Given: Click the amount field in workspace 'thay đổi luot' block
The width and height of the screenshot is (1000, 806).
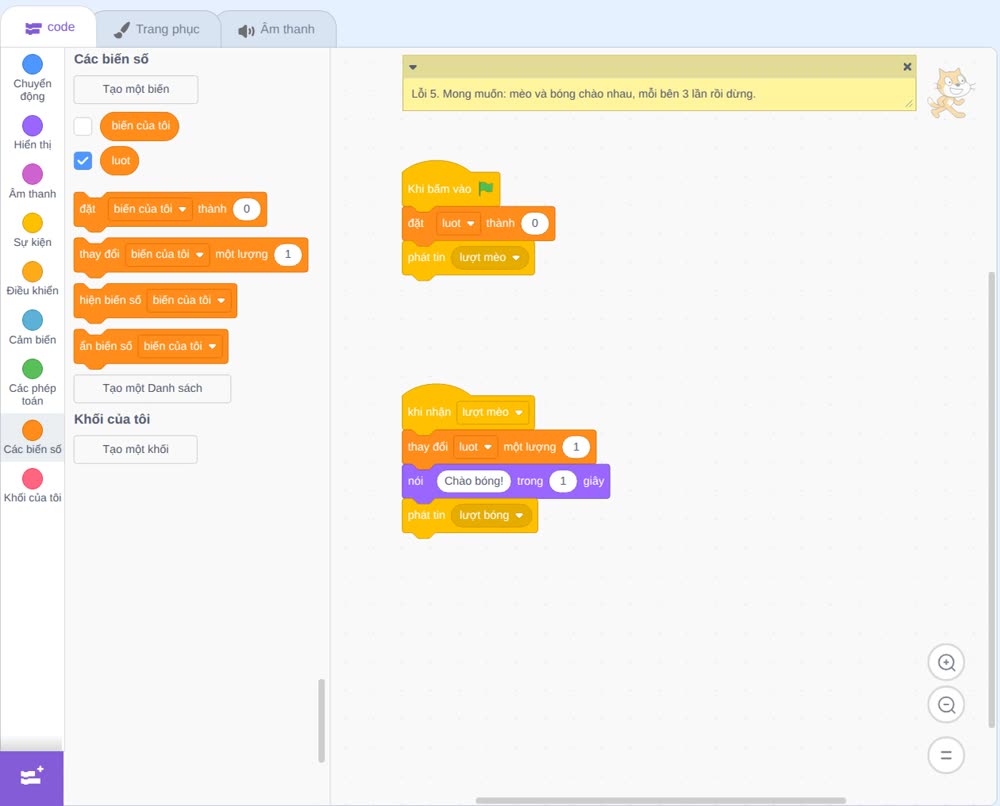Looking at the screenshot, I should click(576, 447).
